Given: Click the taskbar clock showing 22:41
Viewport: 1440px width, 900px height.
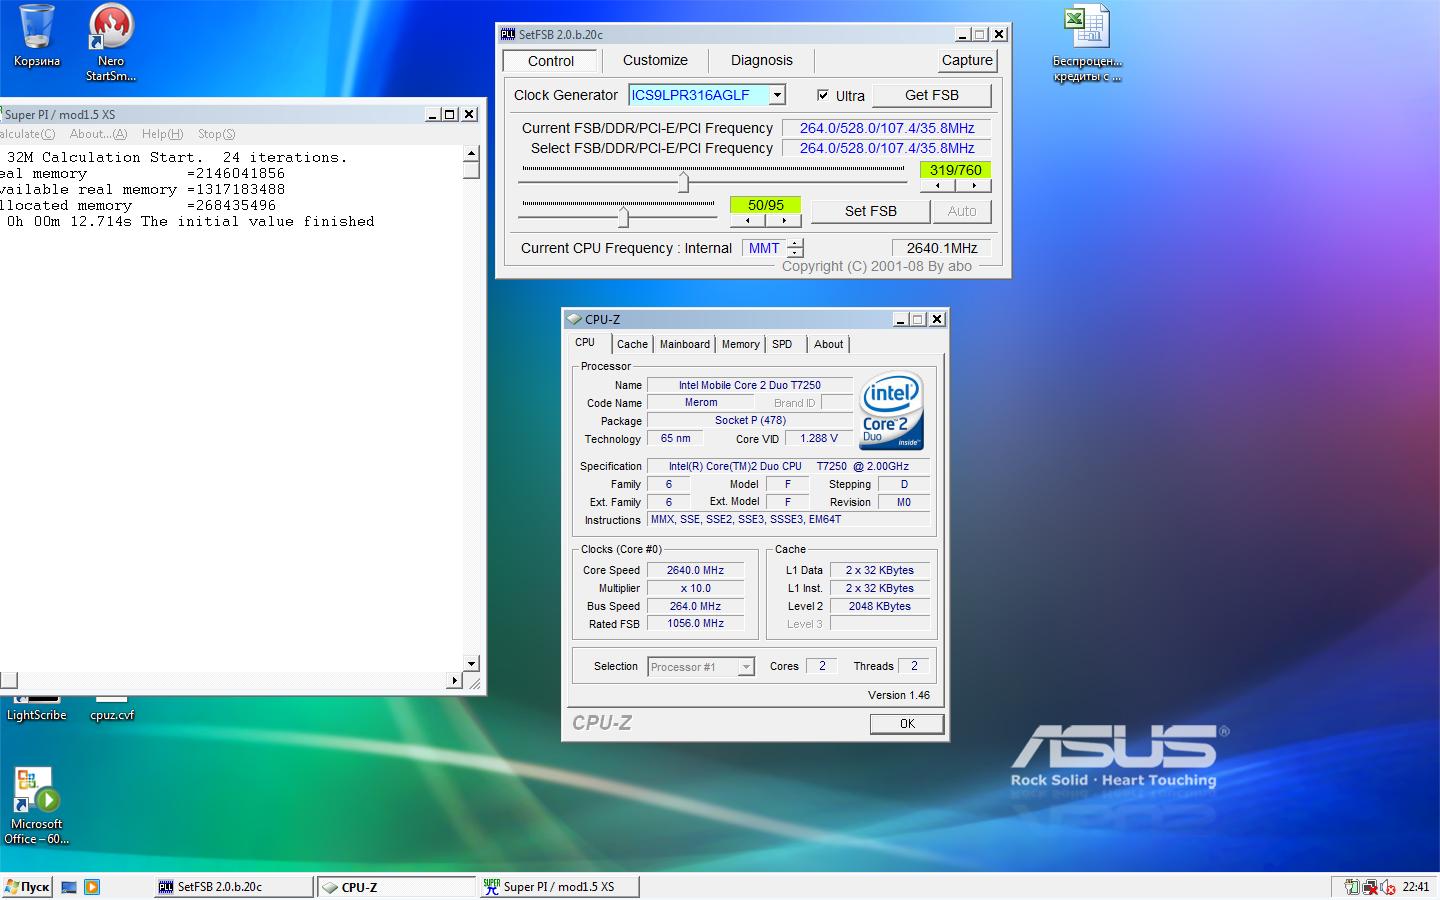Looking at the screenshot, I should 1415,887.
